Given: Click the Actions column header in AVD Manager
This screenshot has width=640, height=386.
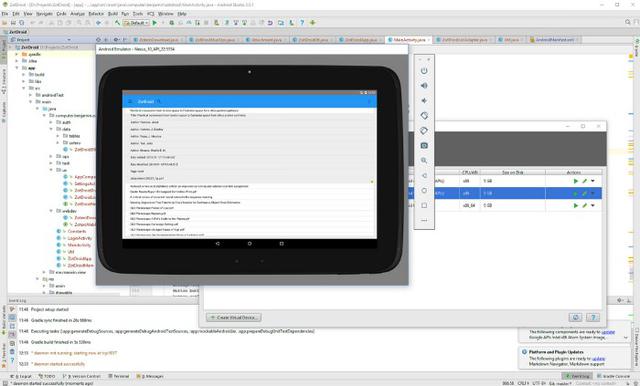Looking at the screenshot, I should point(573,173).
